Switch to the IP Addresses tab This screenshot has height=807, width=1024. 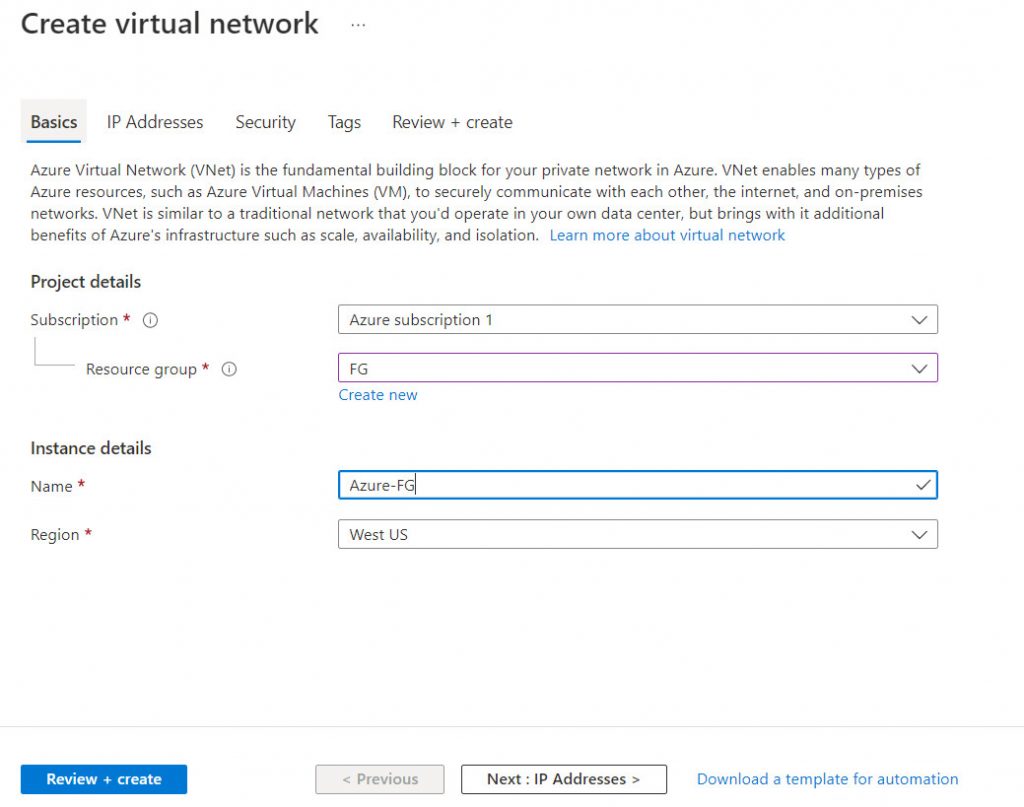(x=155, y=122)
